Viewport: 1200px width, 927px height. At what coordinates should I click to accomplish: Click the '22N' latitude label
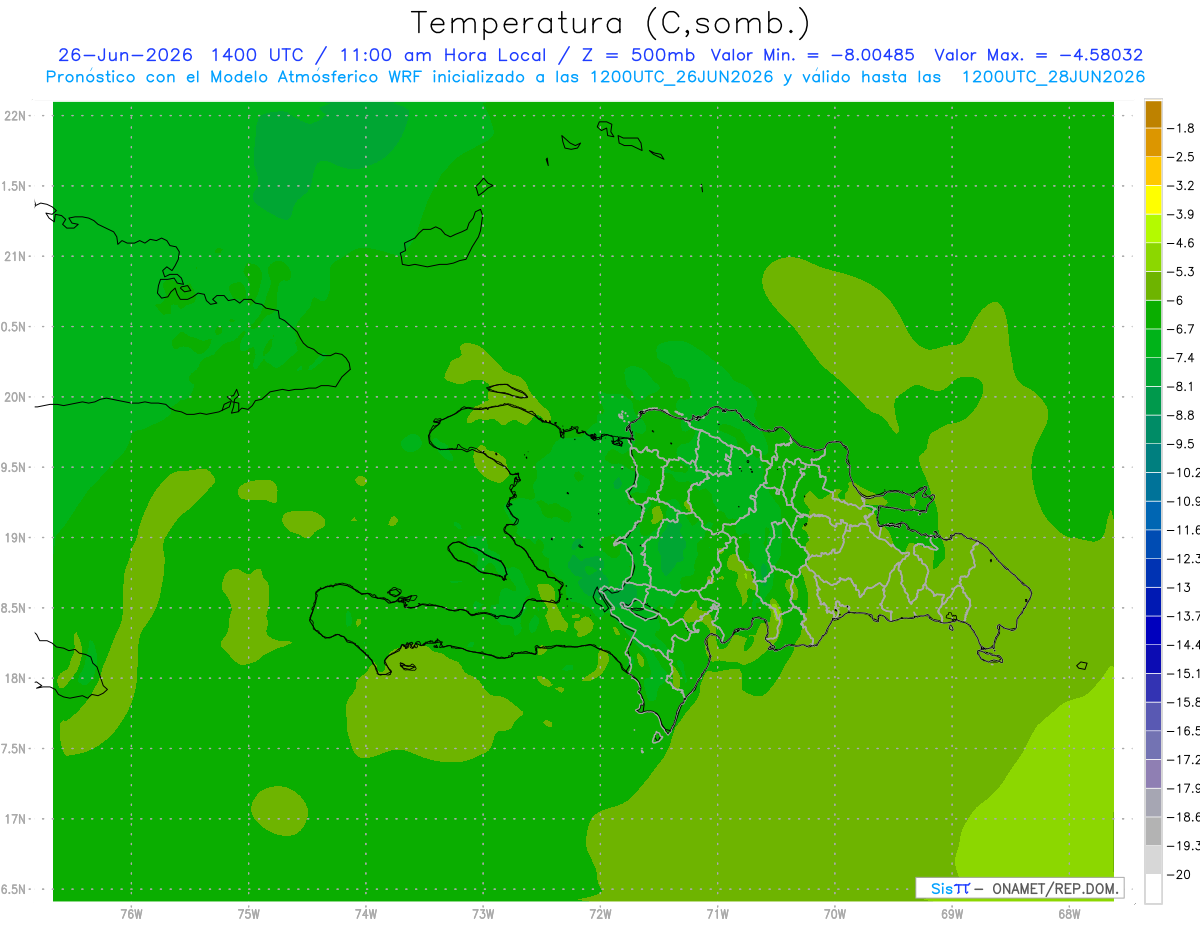tap(16, 116)
